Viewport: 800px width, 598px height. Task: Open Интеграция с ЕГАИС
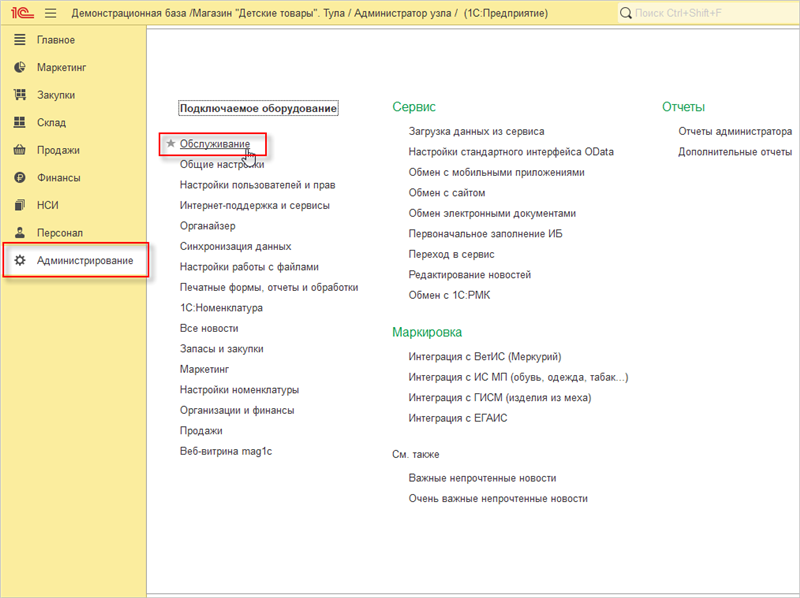click(457, 418)
